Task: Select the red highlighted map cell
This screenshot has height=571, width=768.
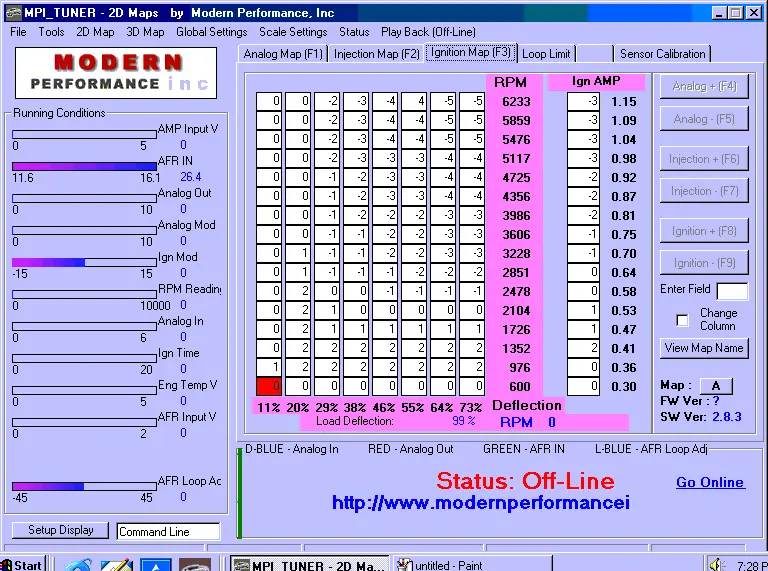Action: [x=268, y=386]
